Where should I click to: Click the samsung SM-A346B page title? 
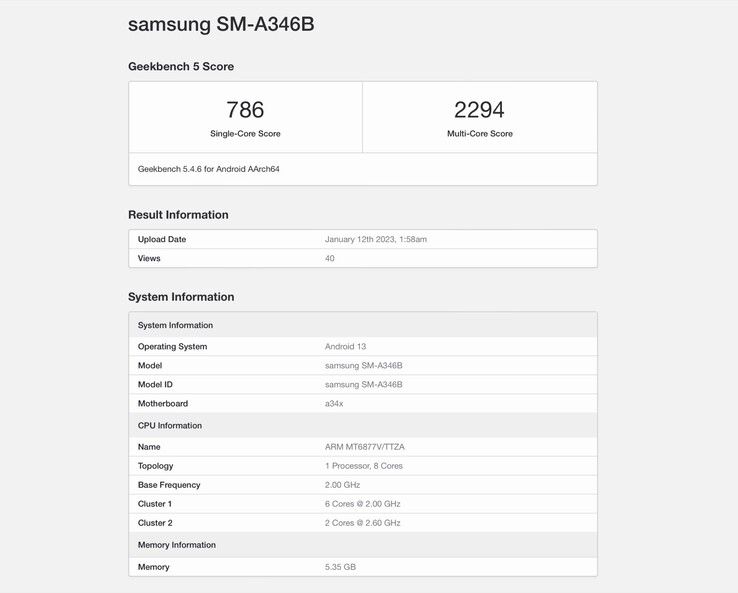tap(221, 24)
